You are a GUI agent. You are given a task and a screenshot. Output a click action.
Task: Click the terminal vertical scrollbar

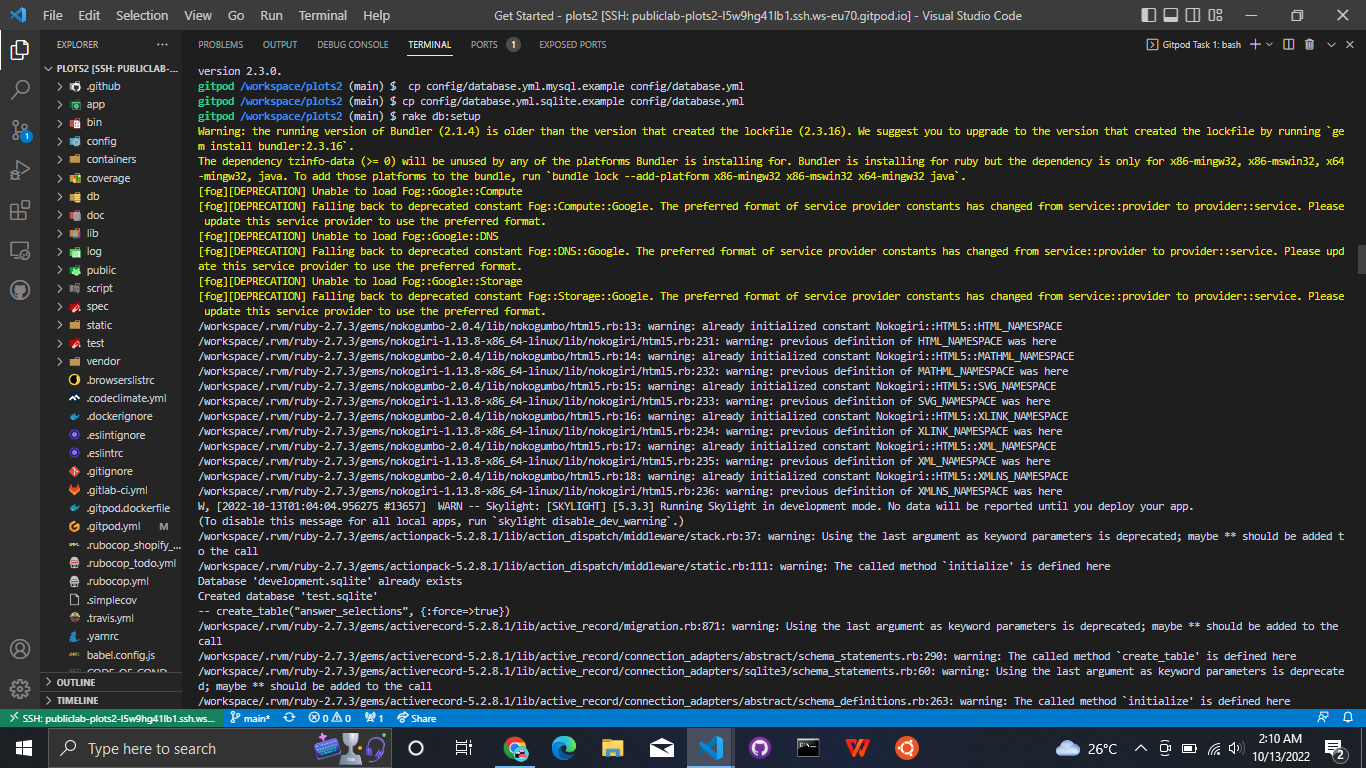(1361, 262)
